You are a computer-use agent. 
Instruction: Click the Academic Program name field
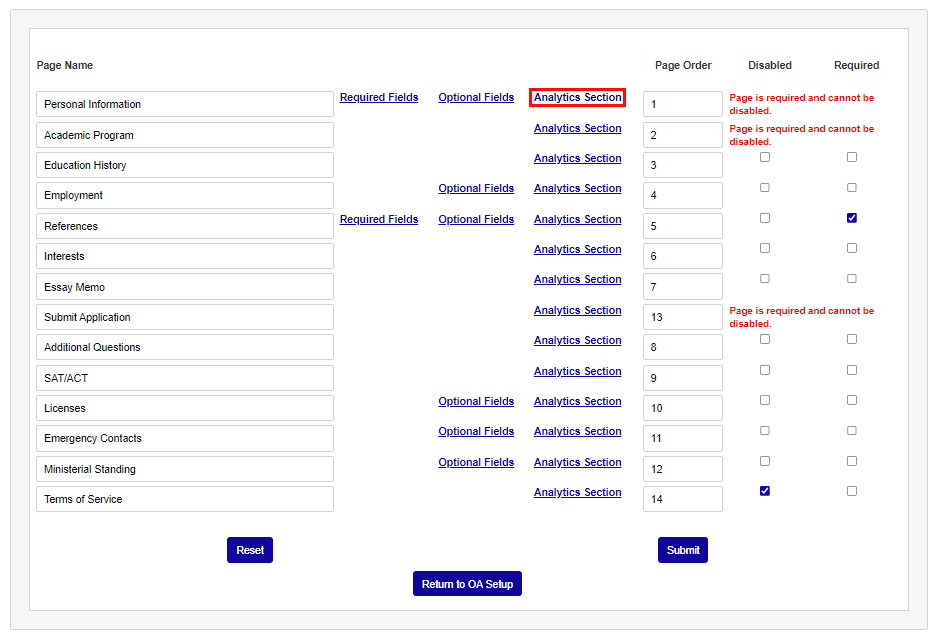pyautogui.click(x=184, y=134)
